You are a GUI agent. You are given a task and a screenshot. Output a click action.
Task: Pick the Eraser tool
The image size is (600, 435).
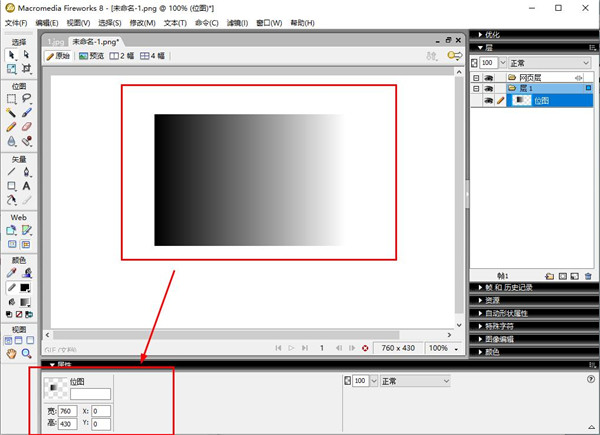pos(26,127)
